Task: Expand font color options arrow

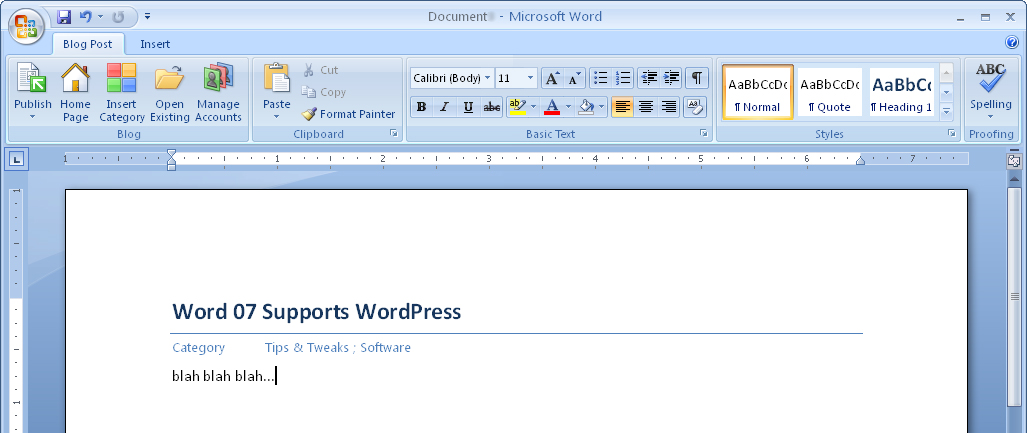Action: click(568, 107)
